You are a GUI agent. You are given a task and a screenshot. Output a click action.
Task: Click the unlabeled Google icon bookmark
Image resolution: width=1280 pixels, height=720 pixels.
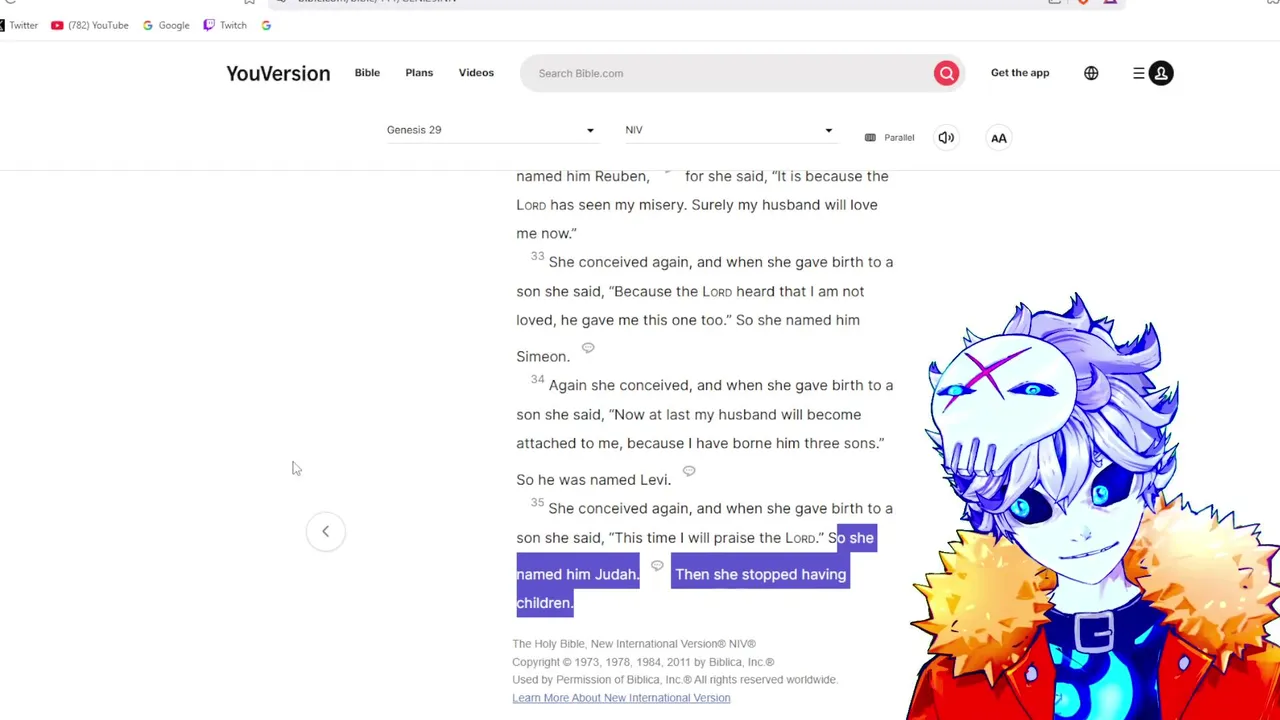point(266,25)
